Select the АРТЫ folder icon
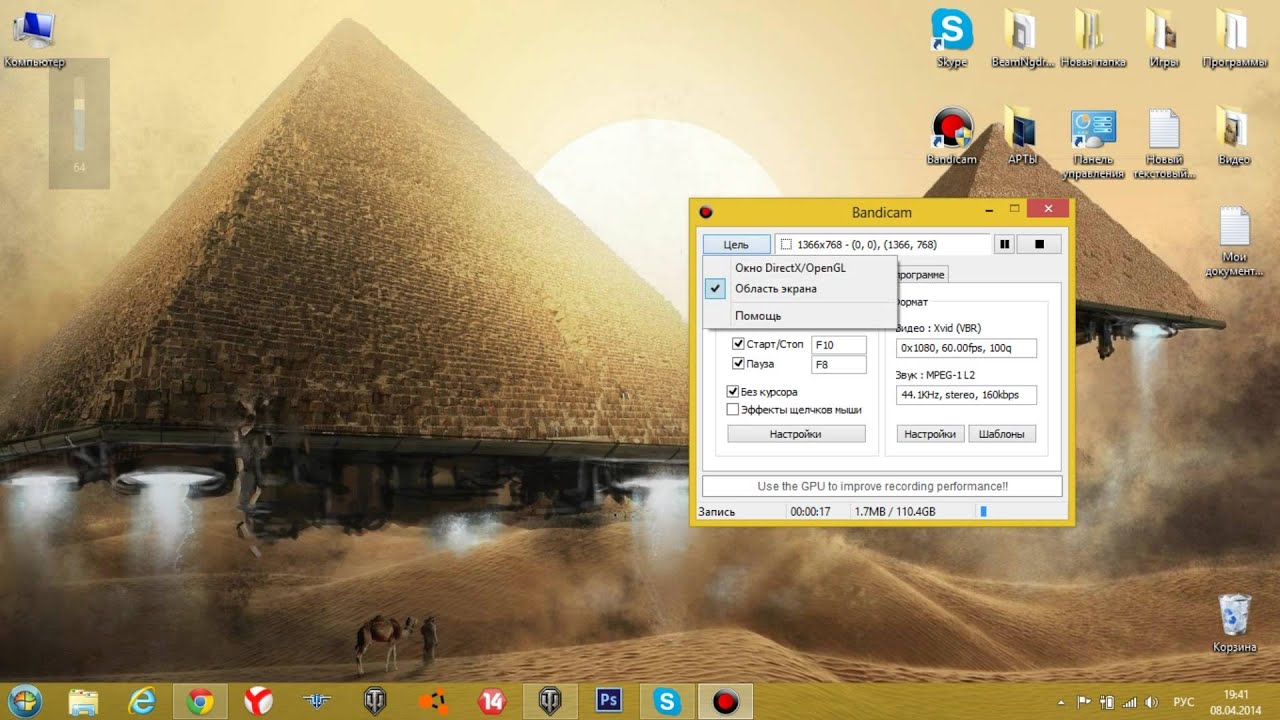 [1023, 136]
